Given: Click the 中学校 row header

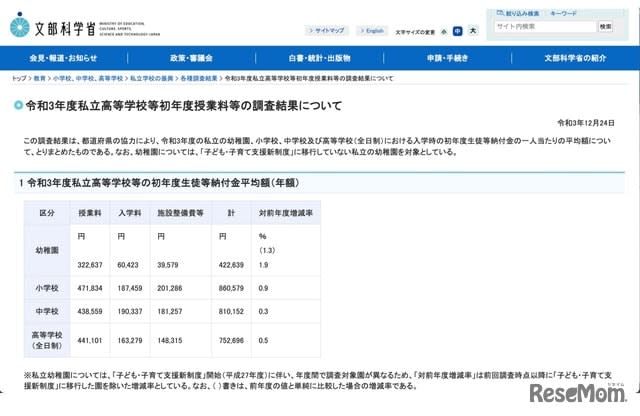Looking at the screenshot, I should [x=47, y=311].
